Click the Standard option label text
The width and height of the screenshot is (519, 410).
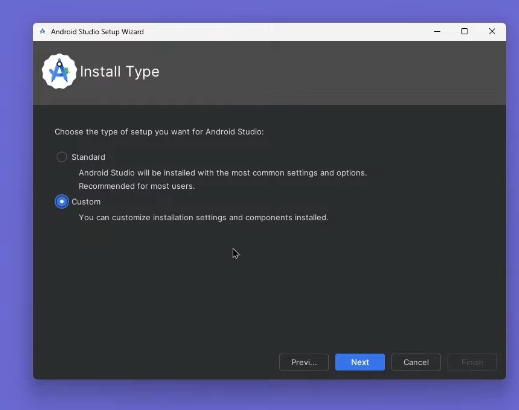(x=88, y=157)
